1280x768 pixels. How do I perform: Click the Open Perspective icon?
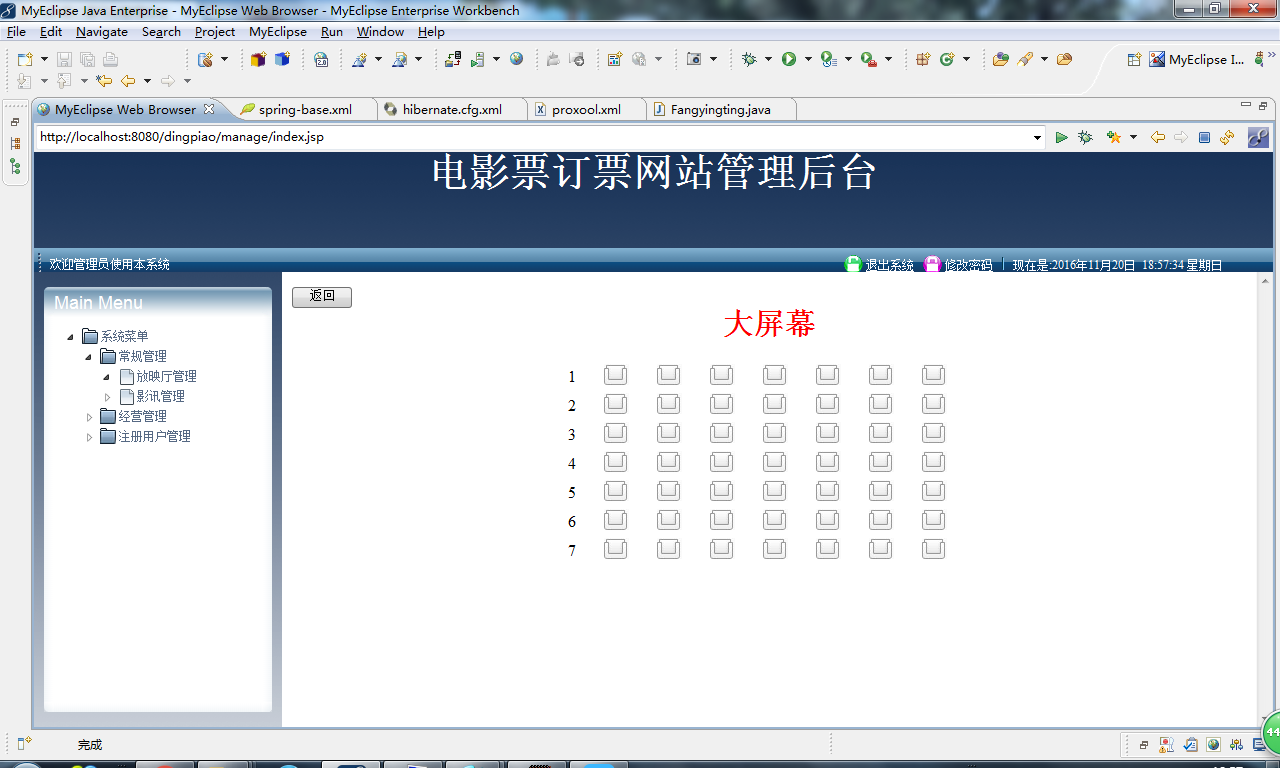pos(1134,60)
